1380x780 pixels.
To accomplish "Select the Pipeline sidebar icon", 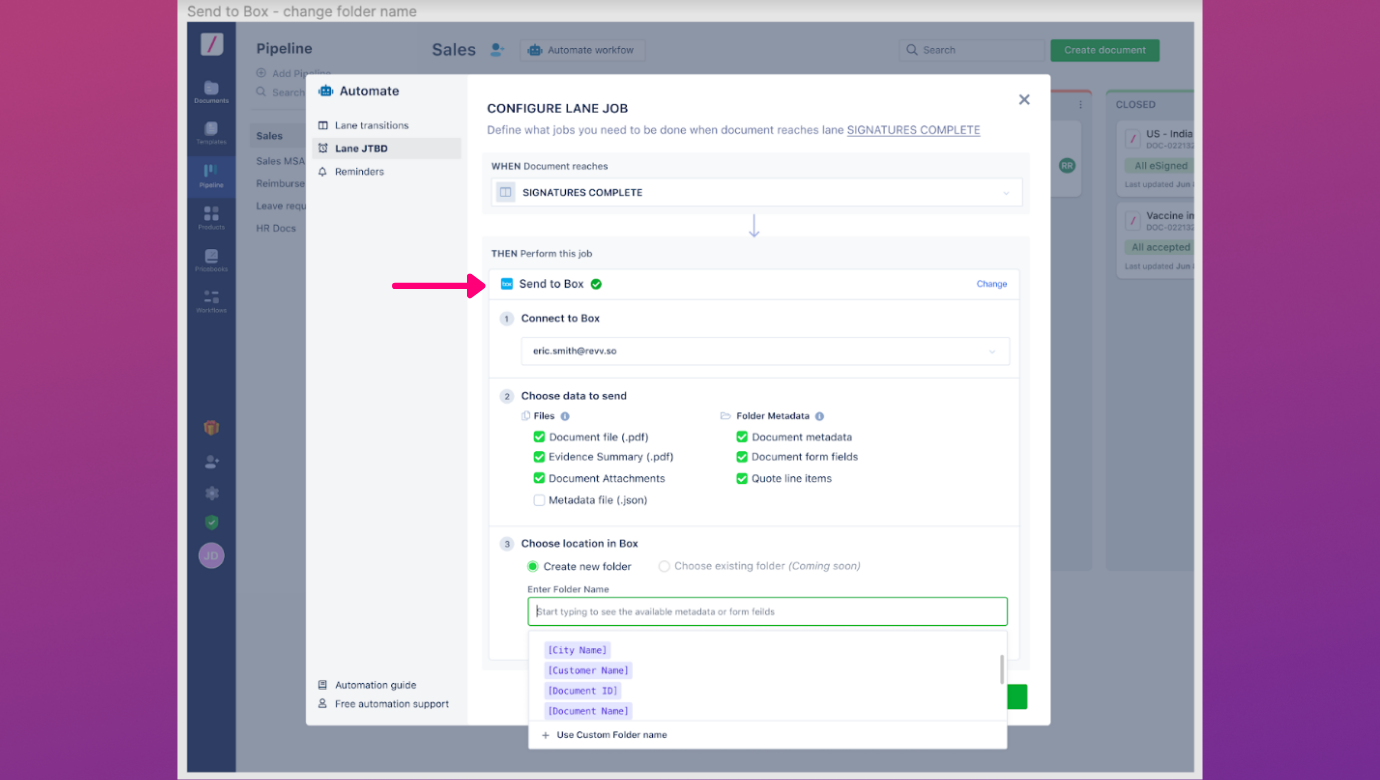I will [211, 176].
